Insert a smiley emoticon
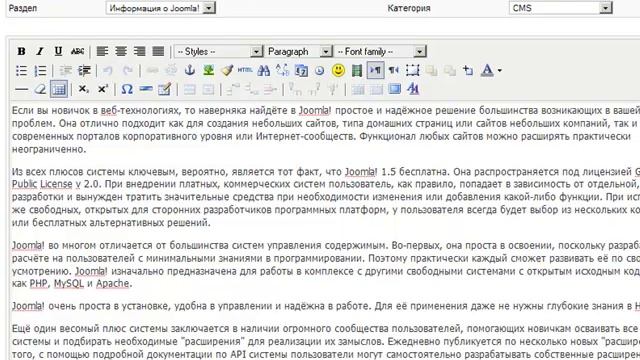Screen dimensions: 640x360 (x=338, y=71)
